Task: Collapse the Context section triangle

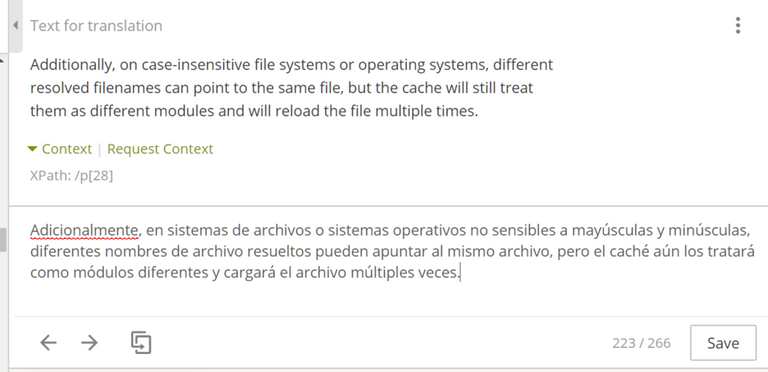Action: (x=32, y=149)
